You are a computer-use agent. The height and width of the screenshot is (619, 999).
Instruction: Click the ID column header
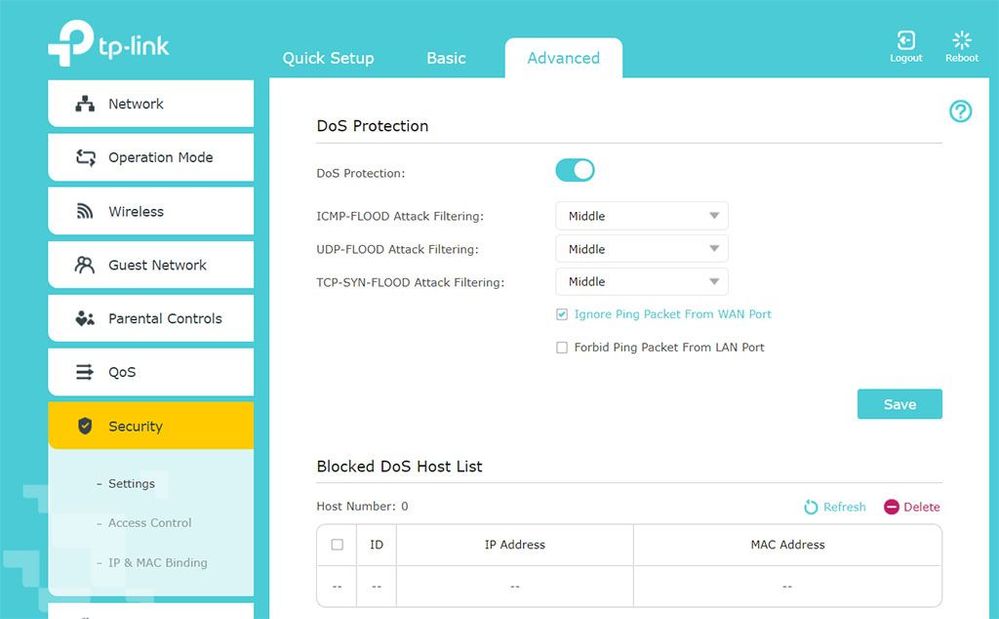tap(377, 544)
